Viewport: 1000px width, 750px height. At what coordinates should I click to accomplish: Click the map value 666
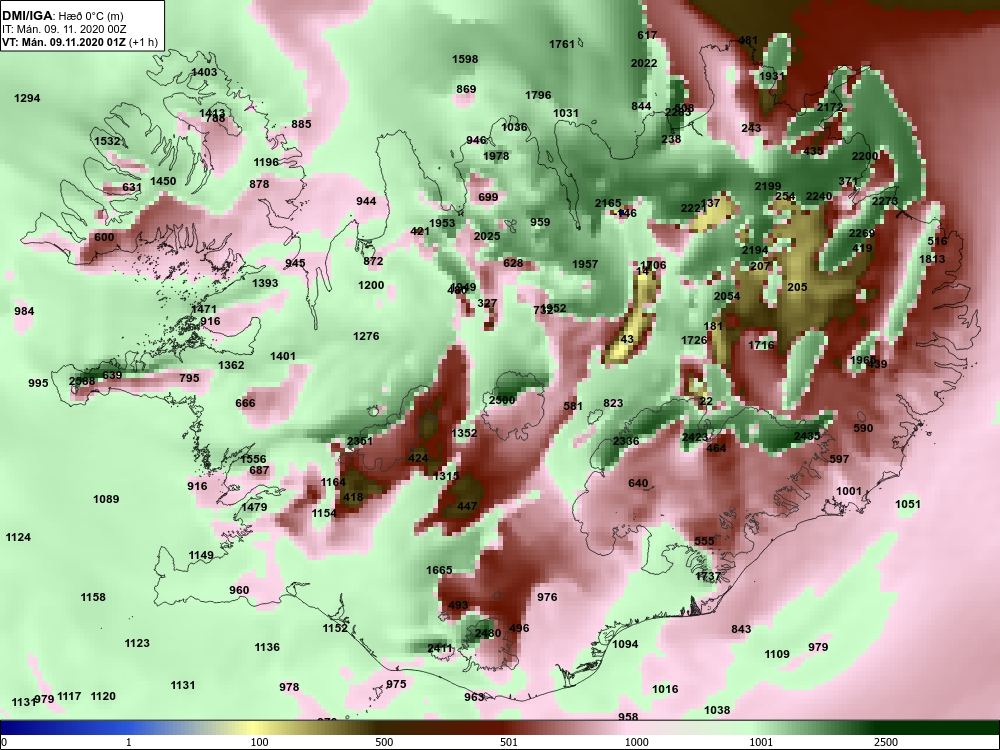click(245, 403)
